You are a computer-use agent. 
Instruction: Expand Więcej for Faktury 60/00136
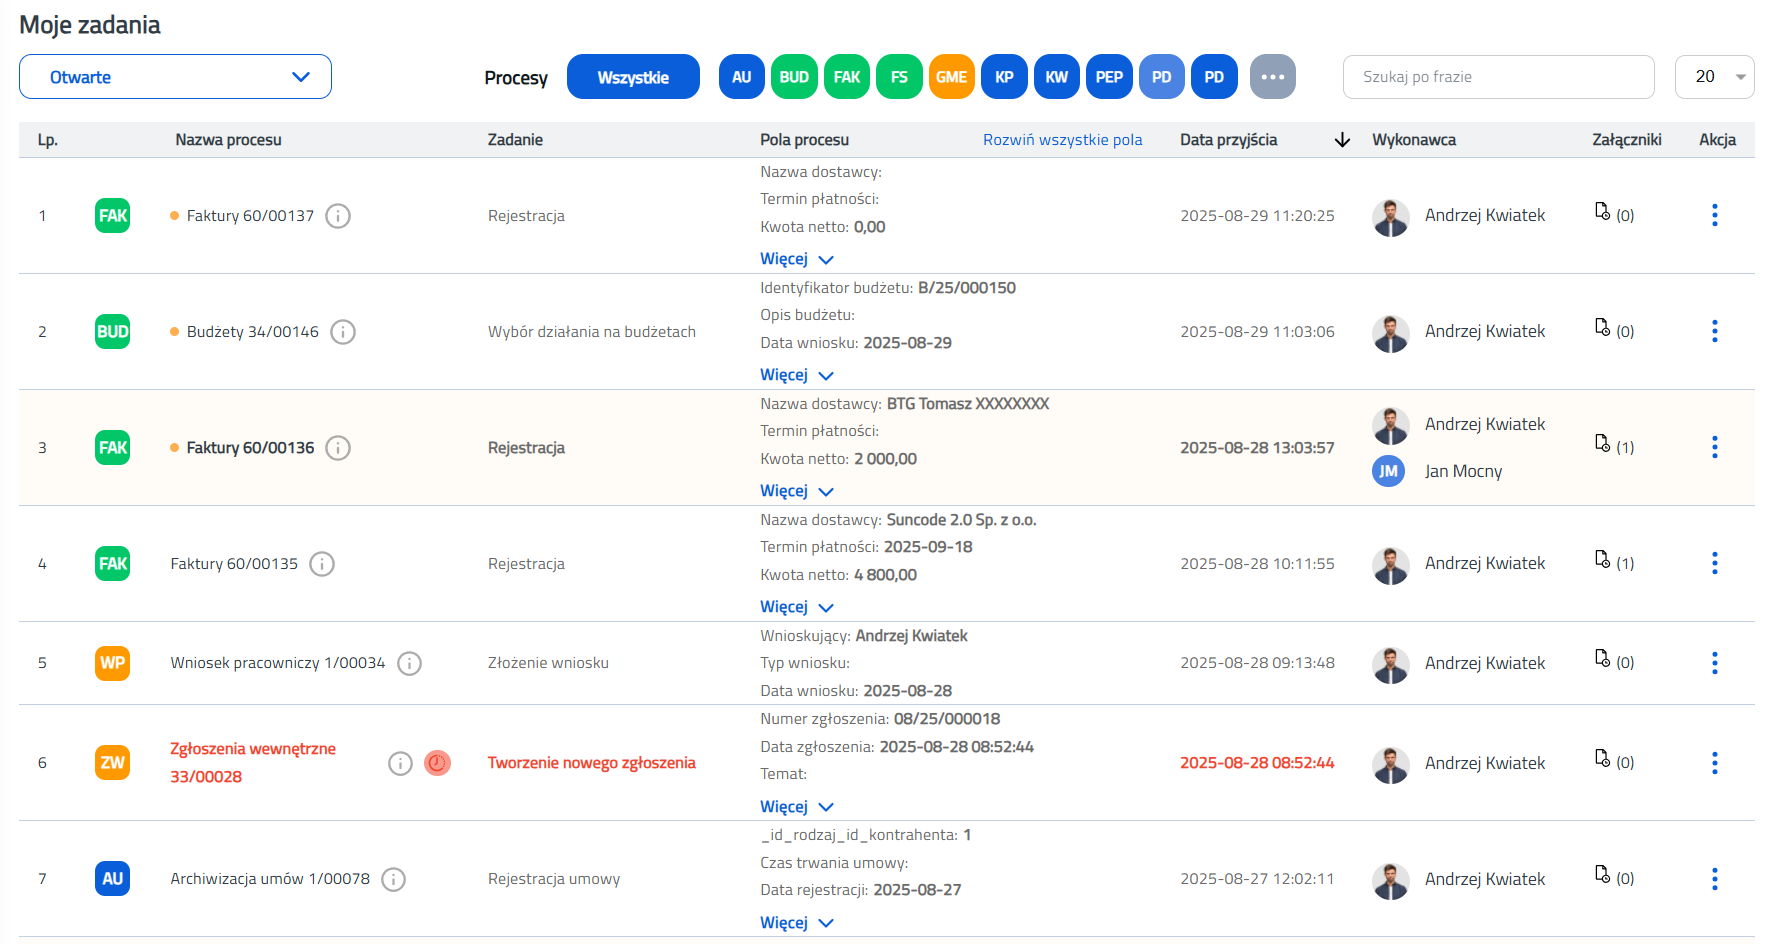pyautogui.click(x=796, y=491)
